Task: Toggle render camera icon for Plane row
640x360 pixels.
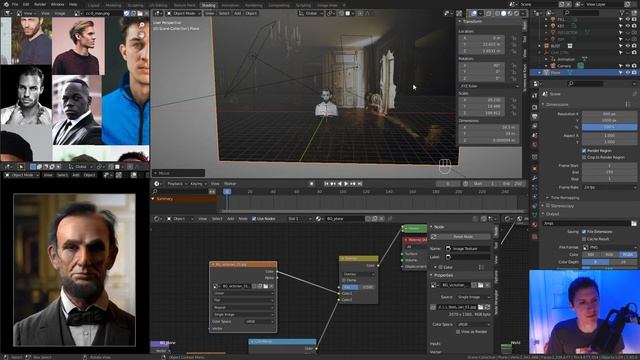Action: [634, 73]
